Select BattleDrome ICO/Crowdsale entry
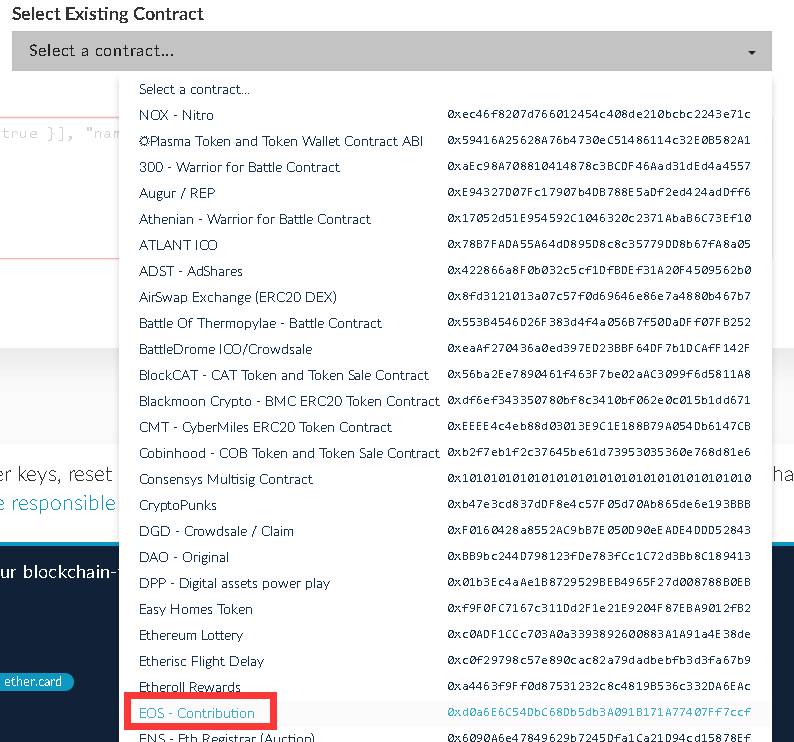 [446, 349]
